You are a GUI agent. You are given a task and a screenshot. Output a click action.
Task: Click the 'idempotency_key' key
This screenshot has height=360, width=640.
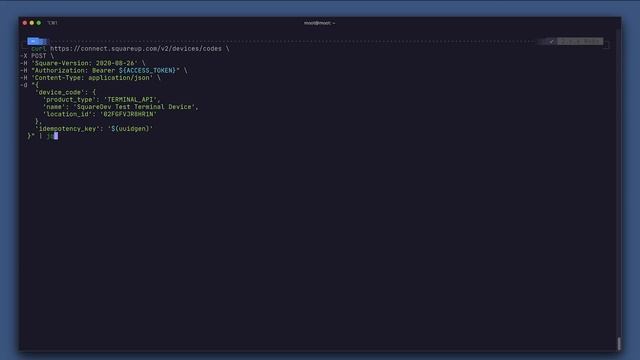67,129
